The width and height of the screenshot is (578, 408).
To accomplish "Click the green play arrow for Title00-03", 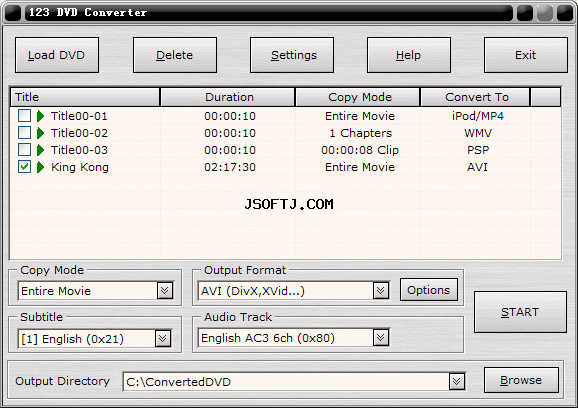I will [x=41, y=150].
